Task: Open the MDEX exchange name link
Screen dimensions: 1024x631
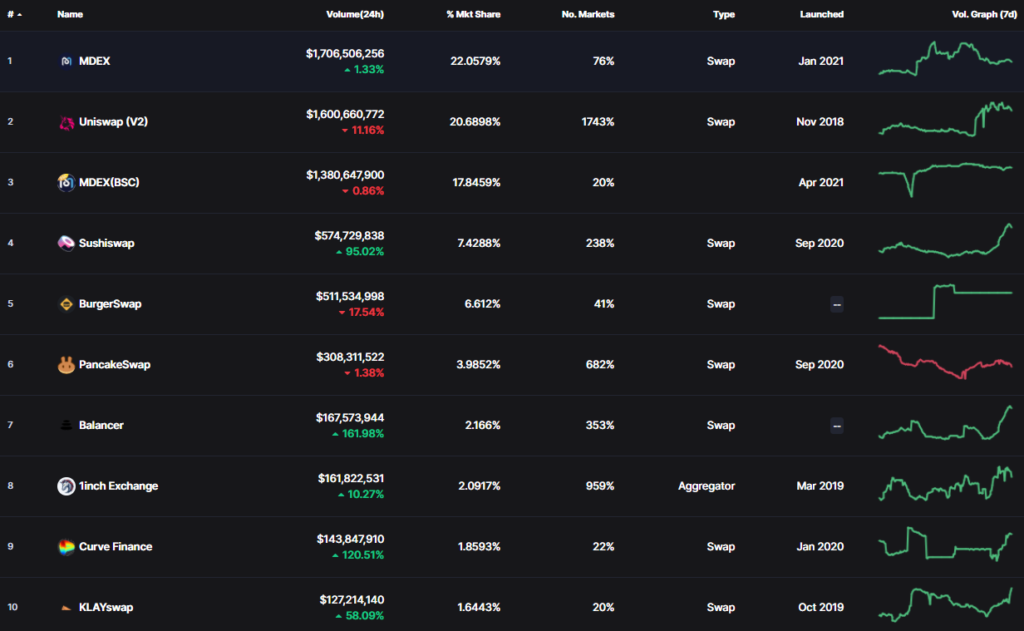Action: click(x=95, y=61)
